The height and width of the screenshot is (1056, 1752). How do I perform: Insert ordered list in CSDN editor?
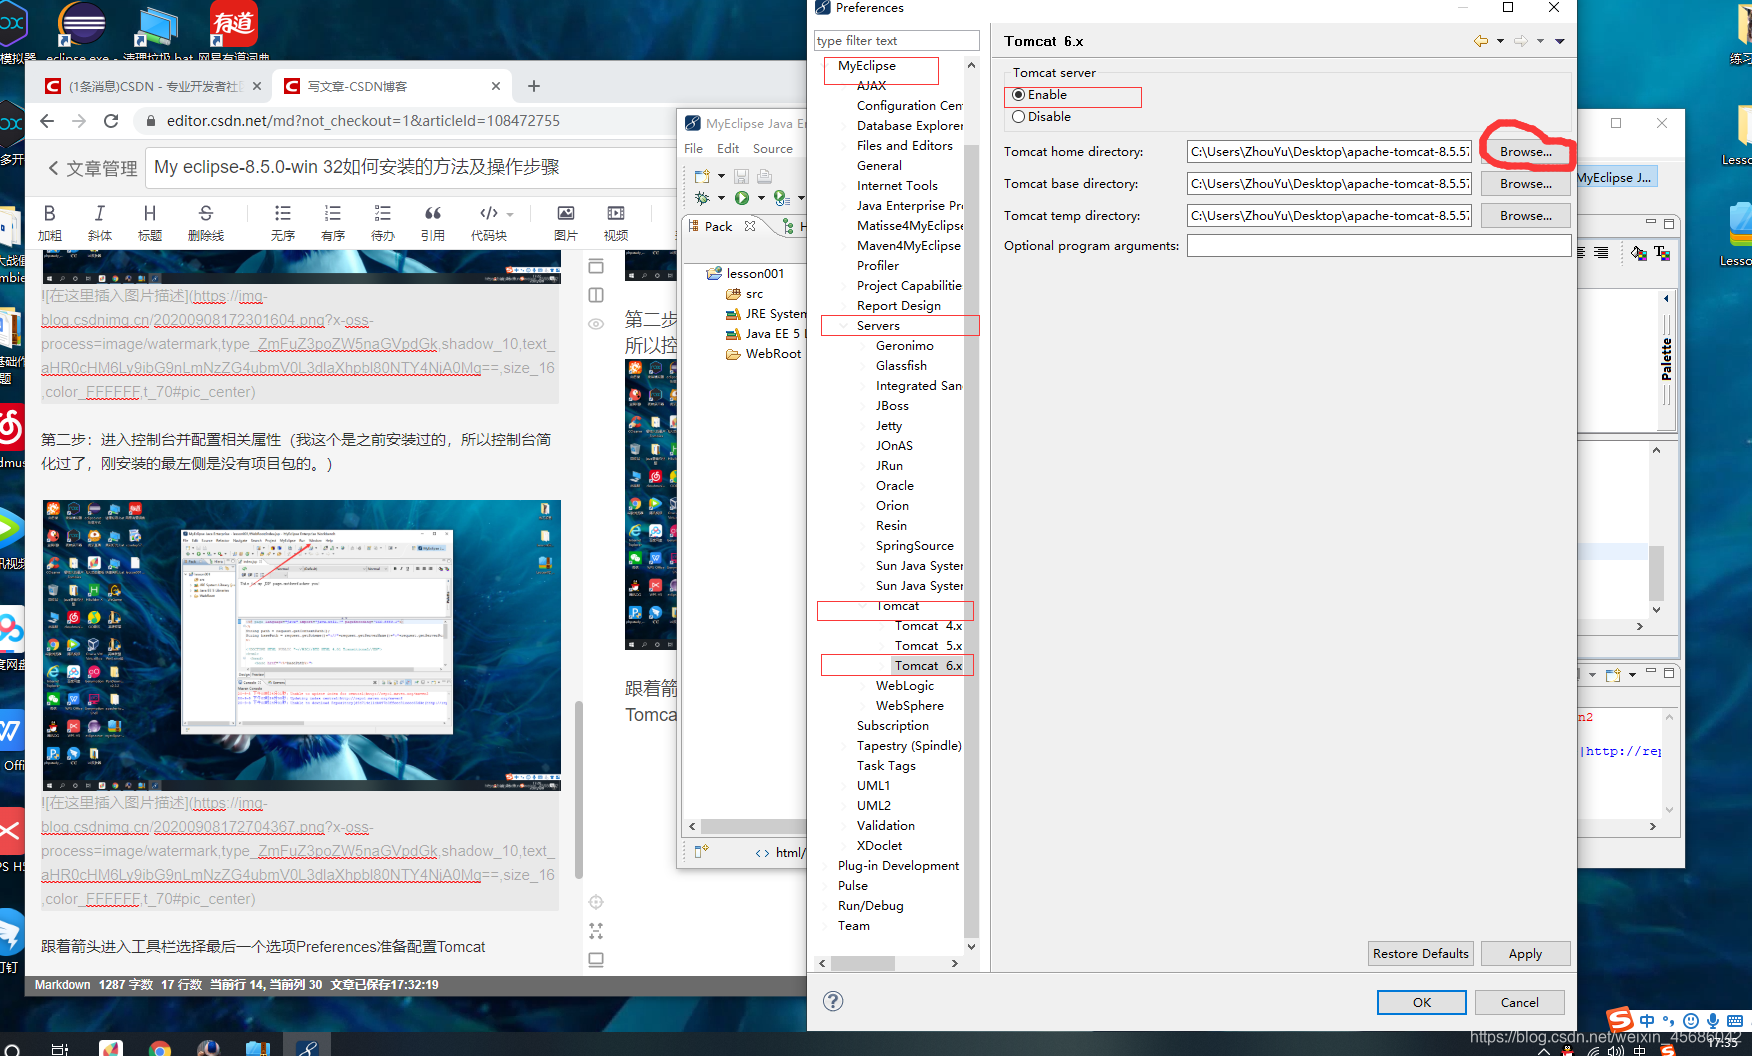333,222
